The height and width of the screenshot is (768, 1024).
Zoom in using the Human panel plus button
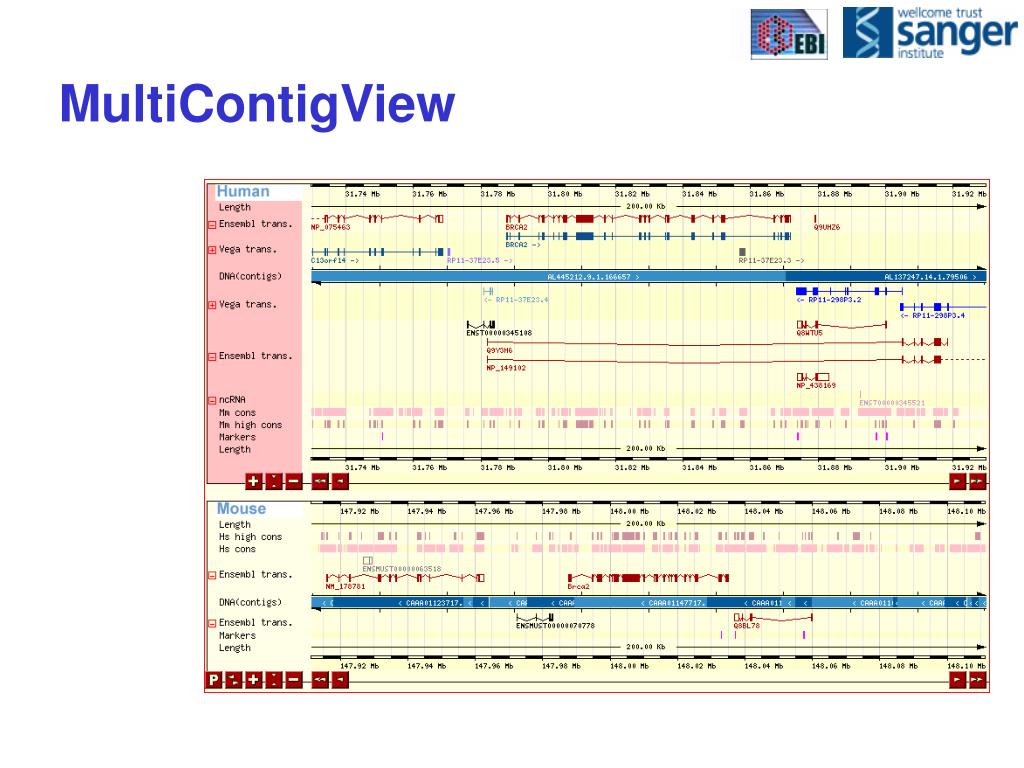[253, 481]
